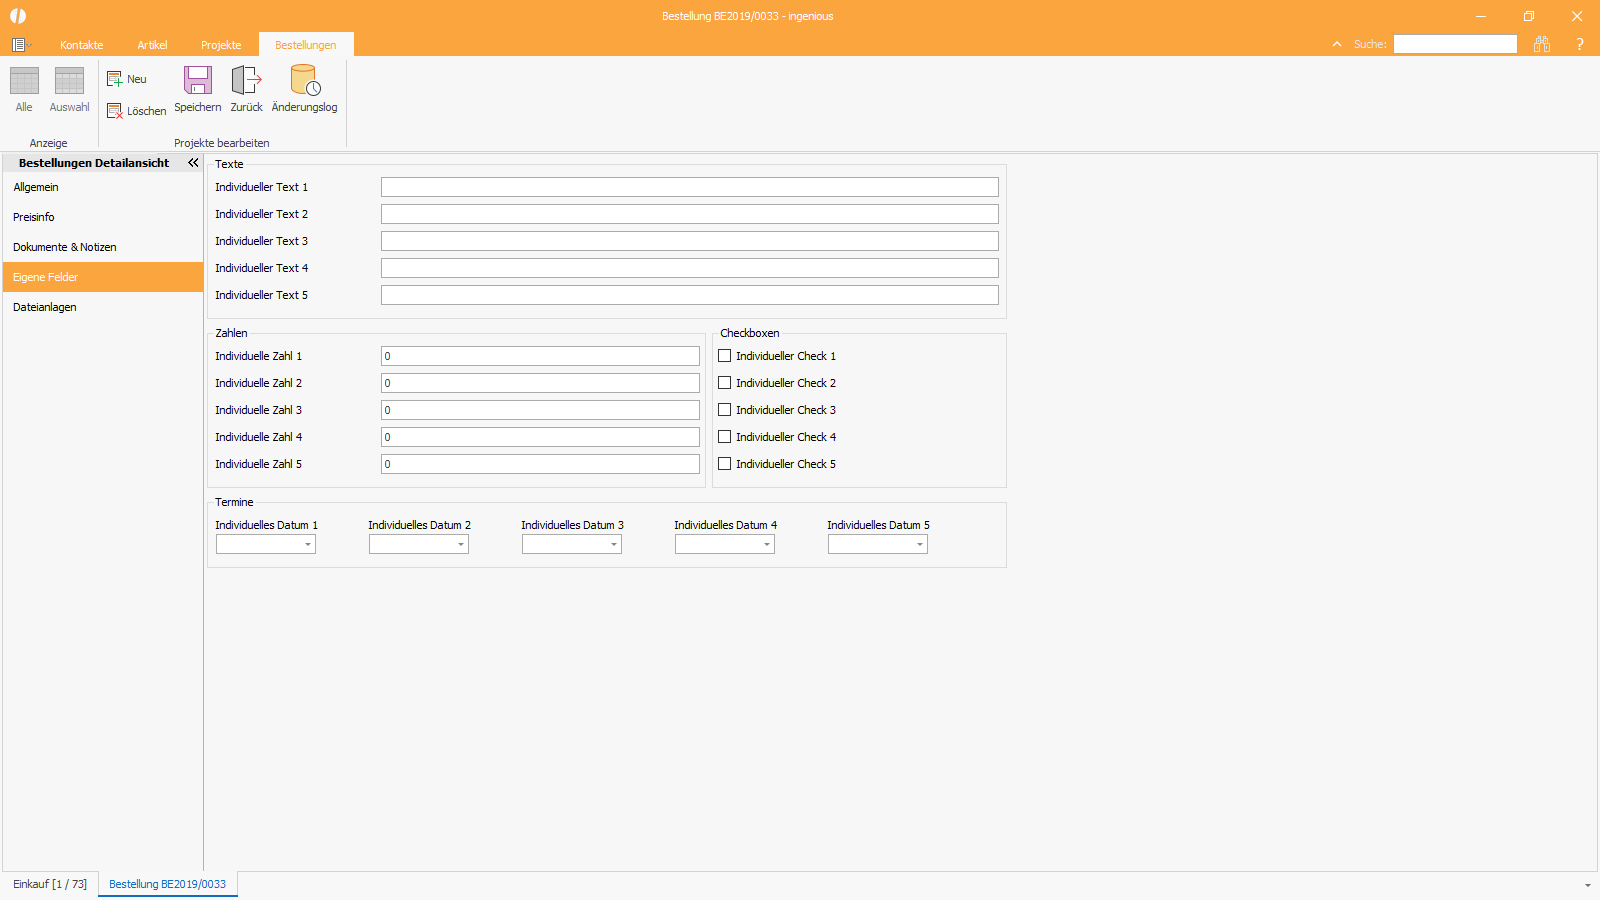
Task: Open Dateianlagen section in sidebar
Action: point(103,307)
